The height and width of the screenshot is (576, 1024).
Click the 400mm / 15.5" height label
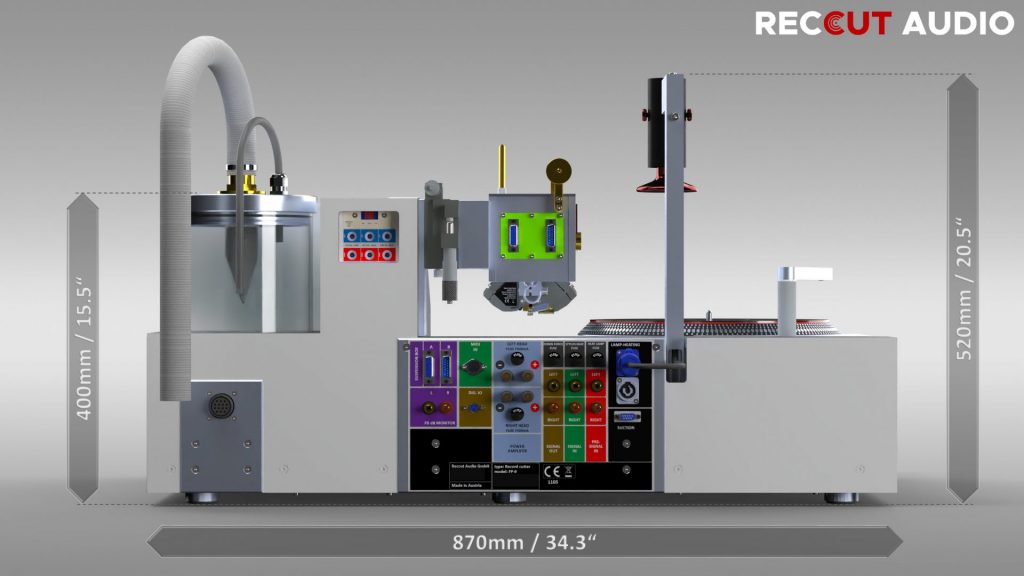pyautogui.click(x=84, y=348)
